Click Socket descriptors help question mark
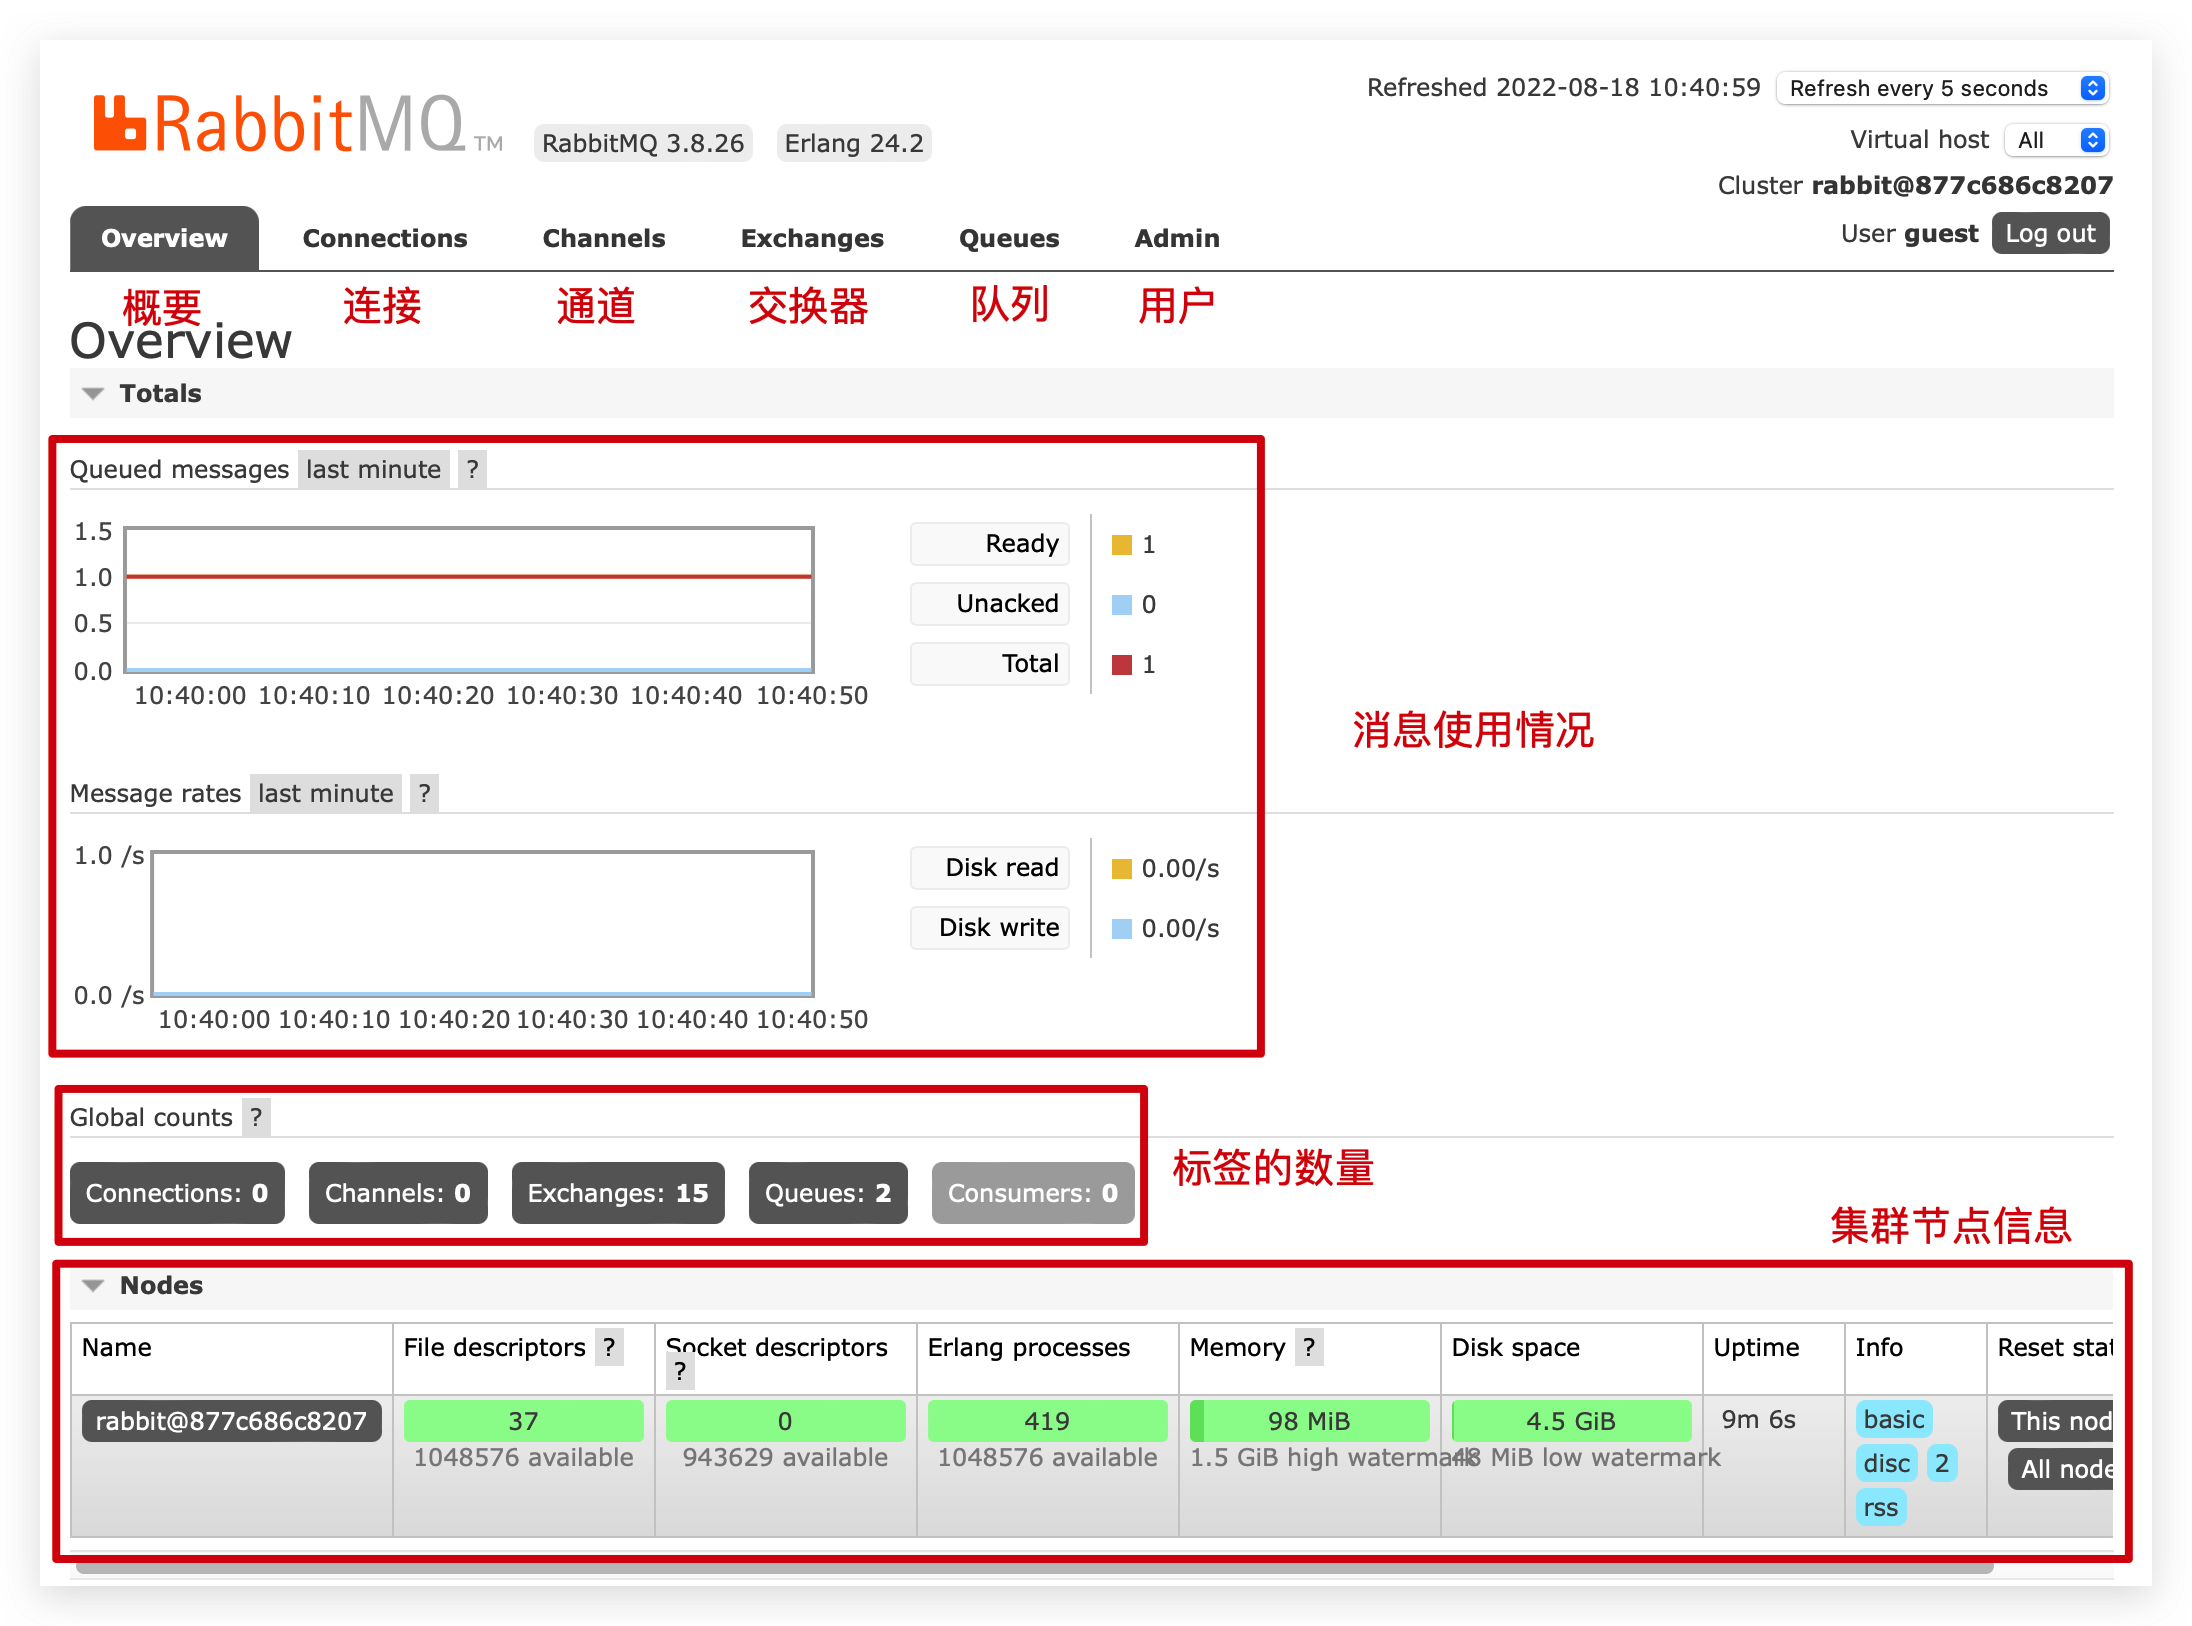 [680, 1371]
